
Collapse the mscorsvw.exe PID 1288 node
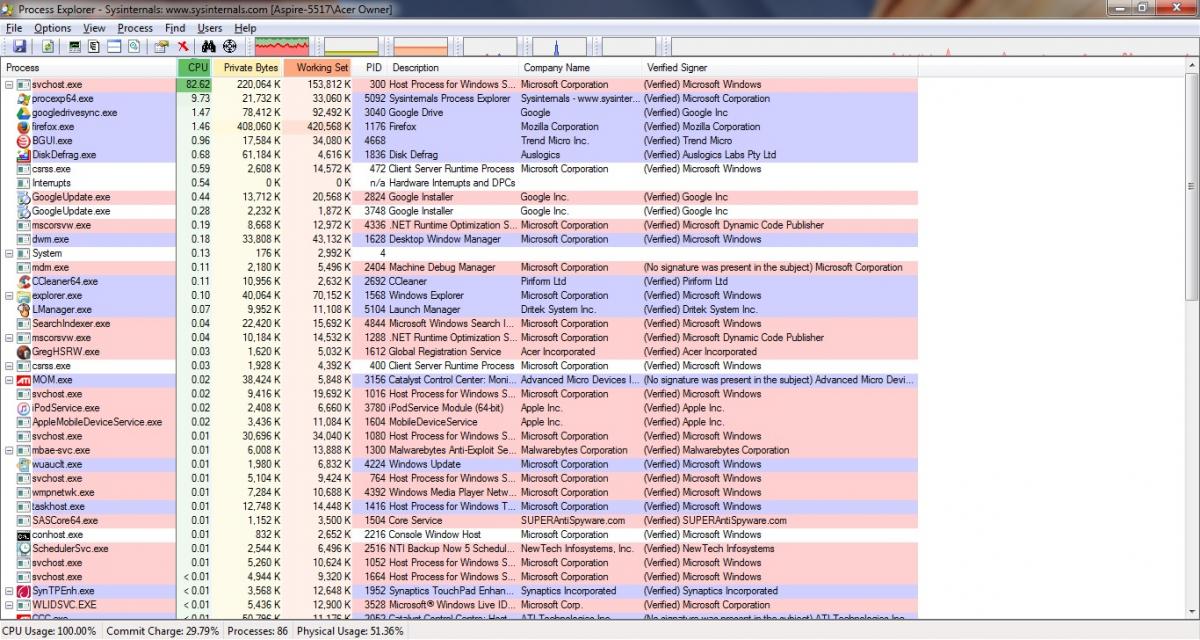click(10, 338)
